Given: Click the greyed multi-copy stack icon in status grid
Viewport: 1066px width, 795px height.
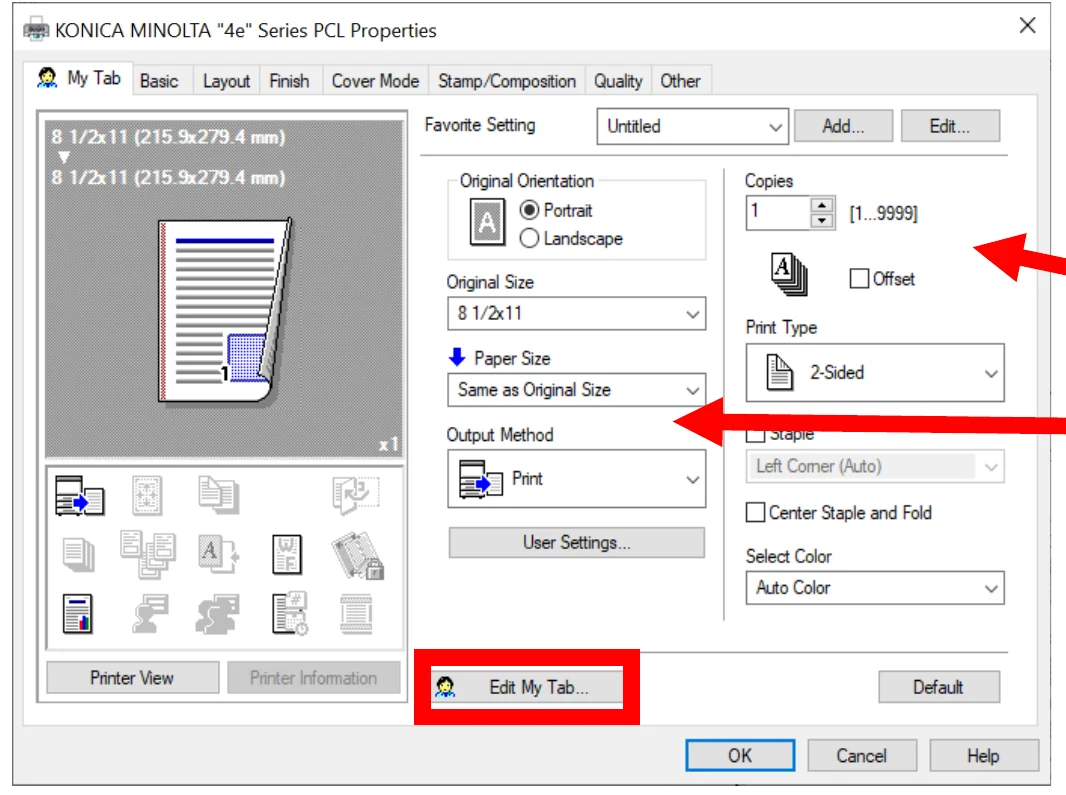Looking at the screenshot, I should click(79, 555).
